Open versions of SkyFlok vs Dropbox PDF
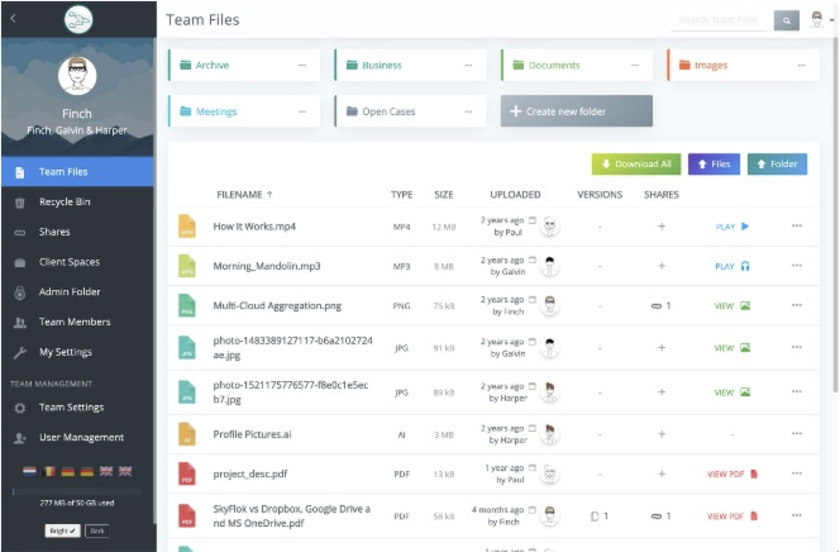The height and width of the screenshot is (552, 840). 599,516
